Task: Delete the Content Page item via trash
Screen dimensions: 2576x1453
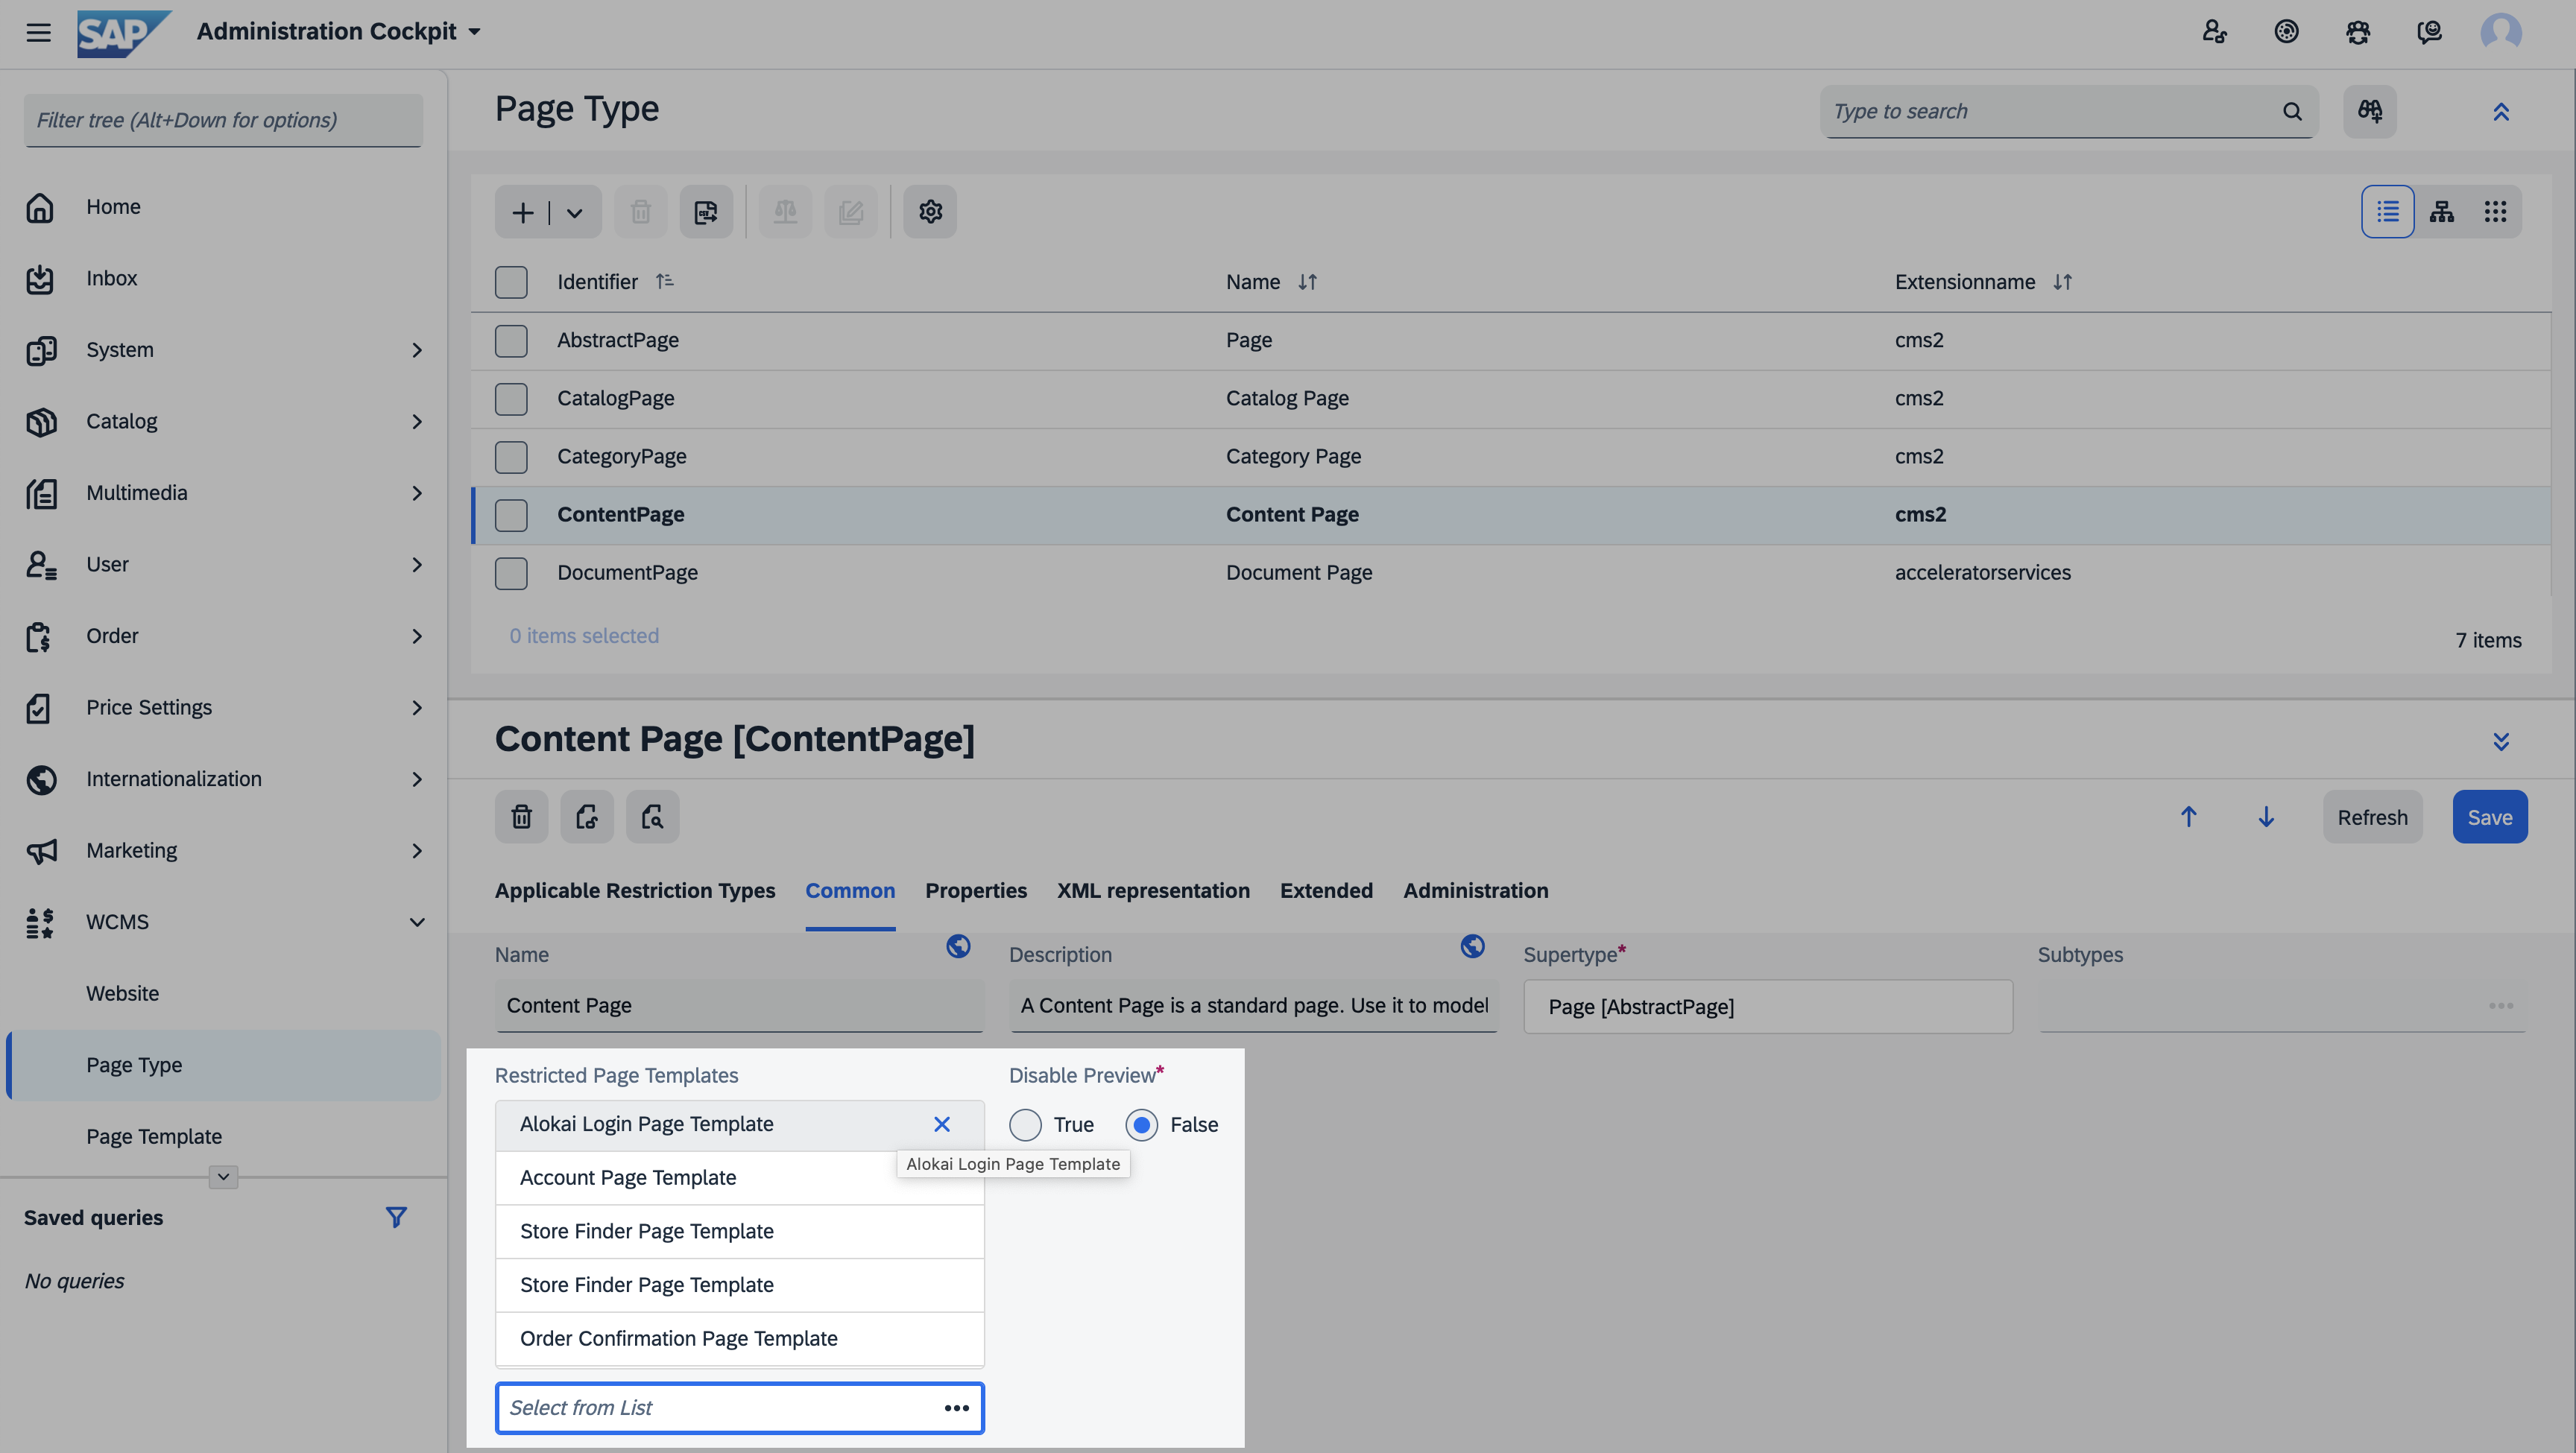Action: (521, 817)
